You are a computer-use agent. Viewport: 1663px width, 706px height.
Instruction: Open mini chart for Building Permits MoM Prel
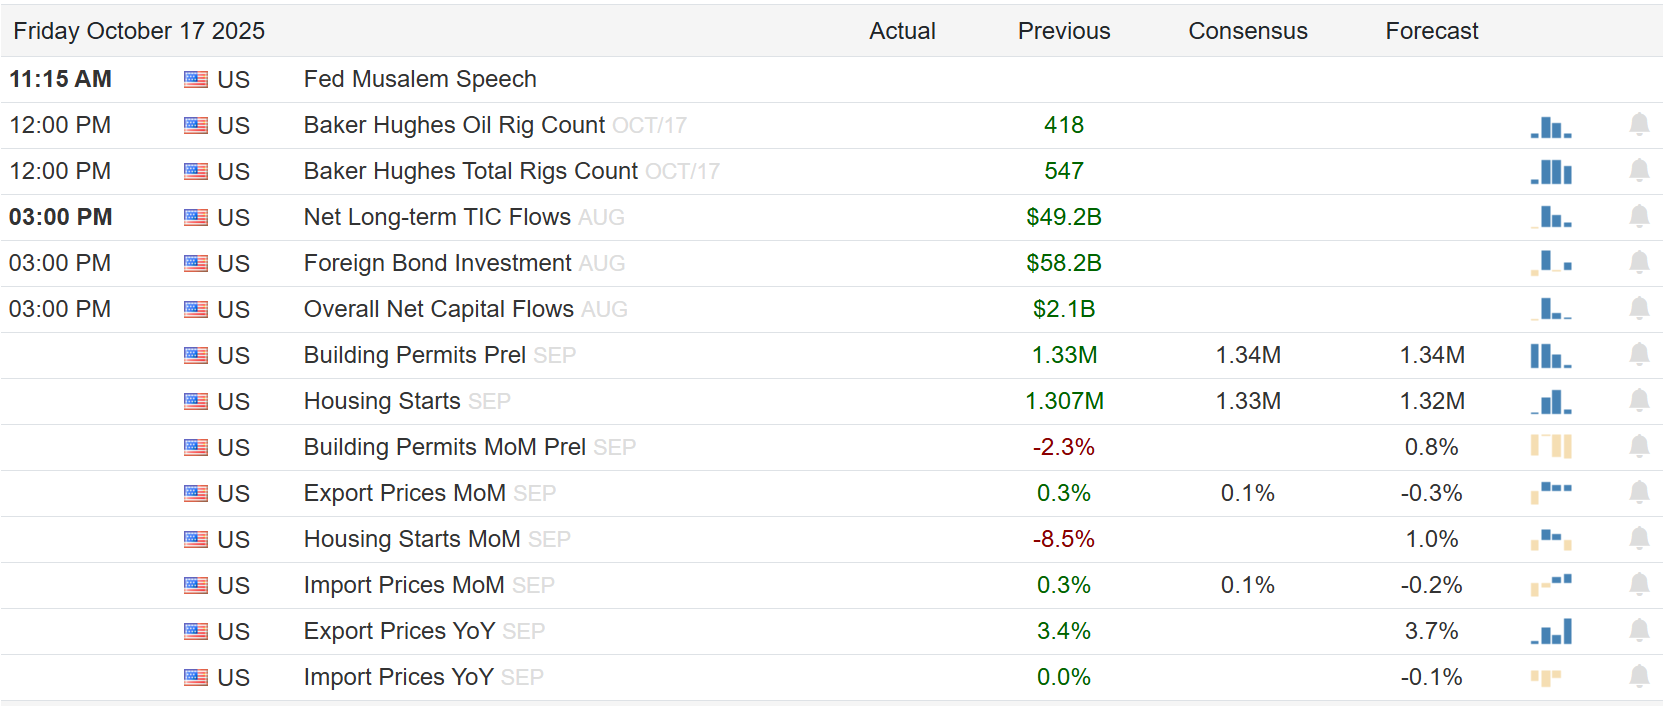1550,446
